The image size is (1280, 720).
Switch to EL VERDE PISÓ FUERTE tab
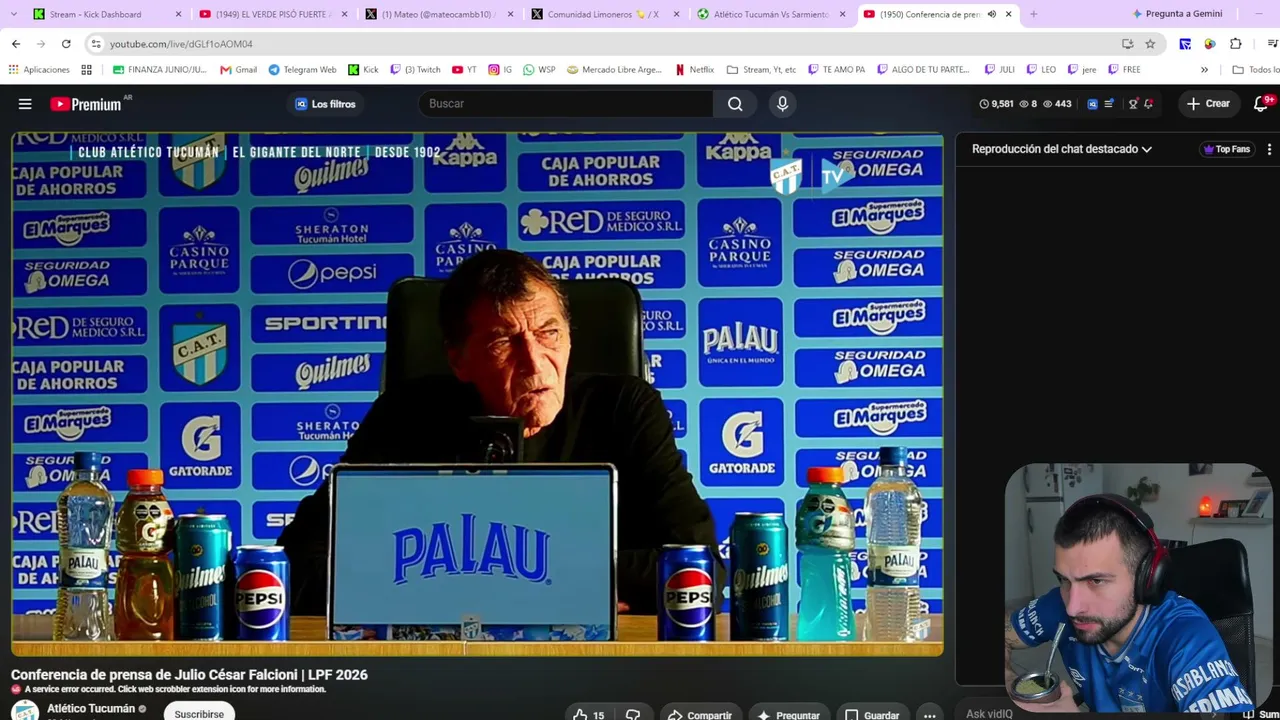pyautogui.click(x=272, y=14)
